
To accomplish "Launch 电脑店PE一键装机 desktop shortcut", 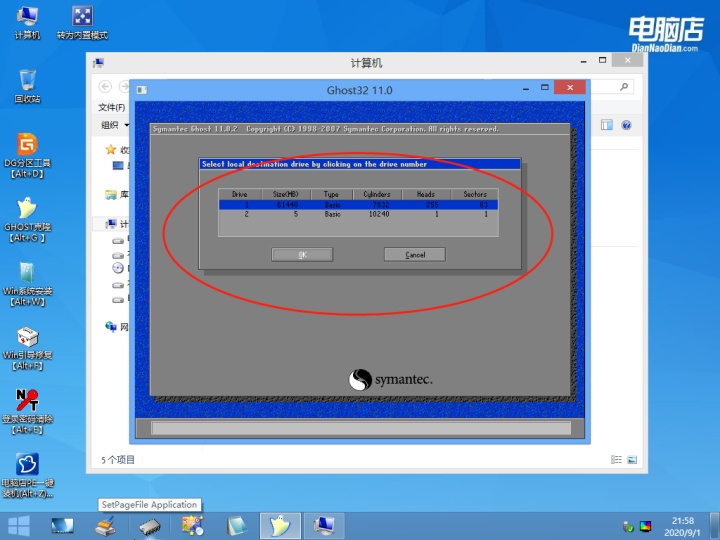I will pyautogui.click(x=27, y=475).
